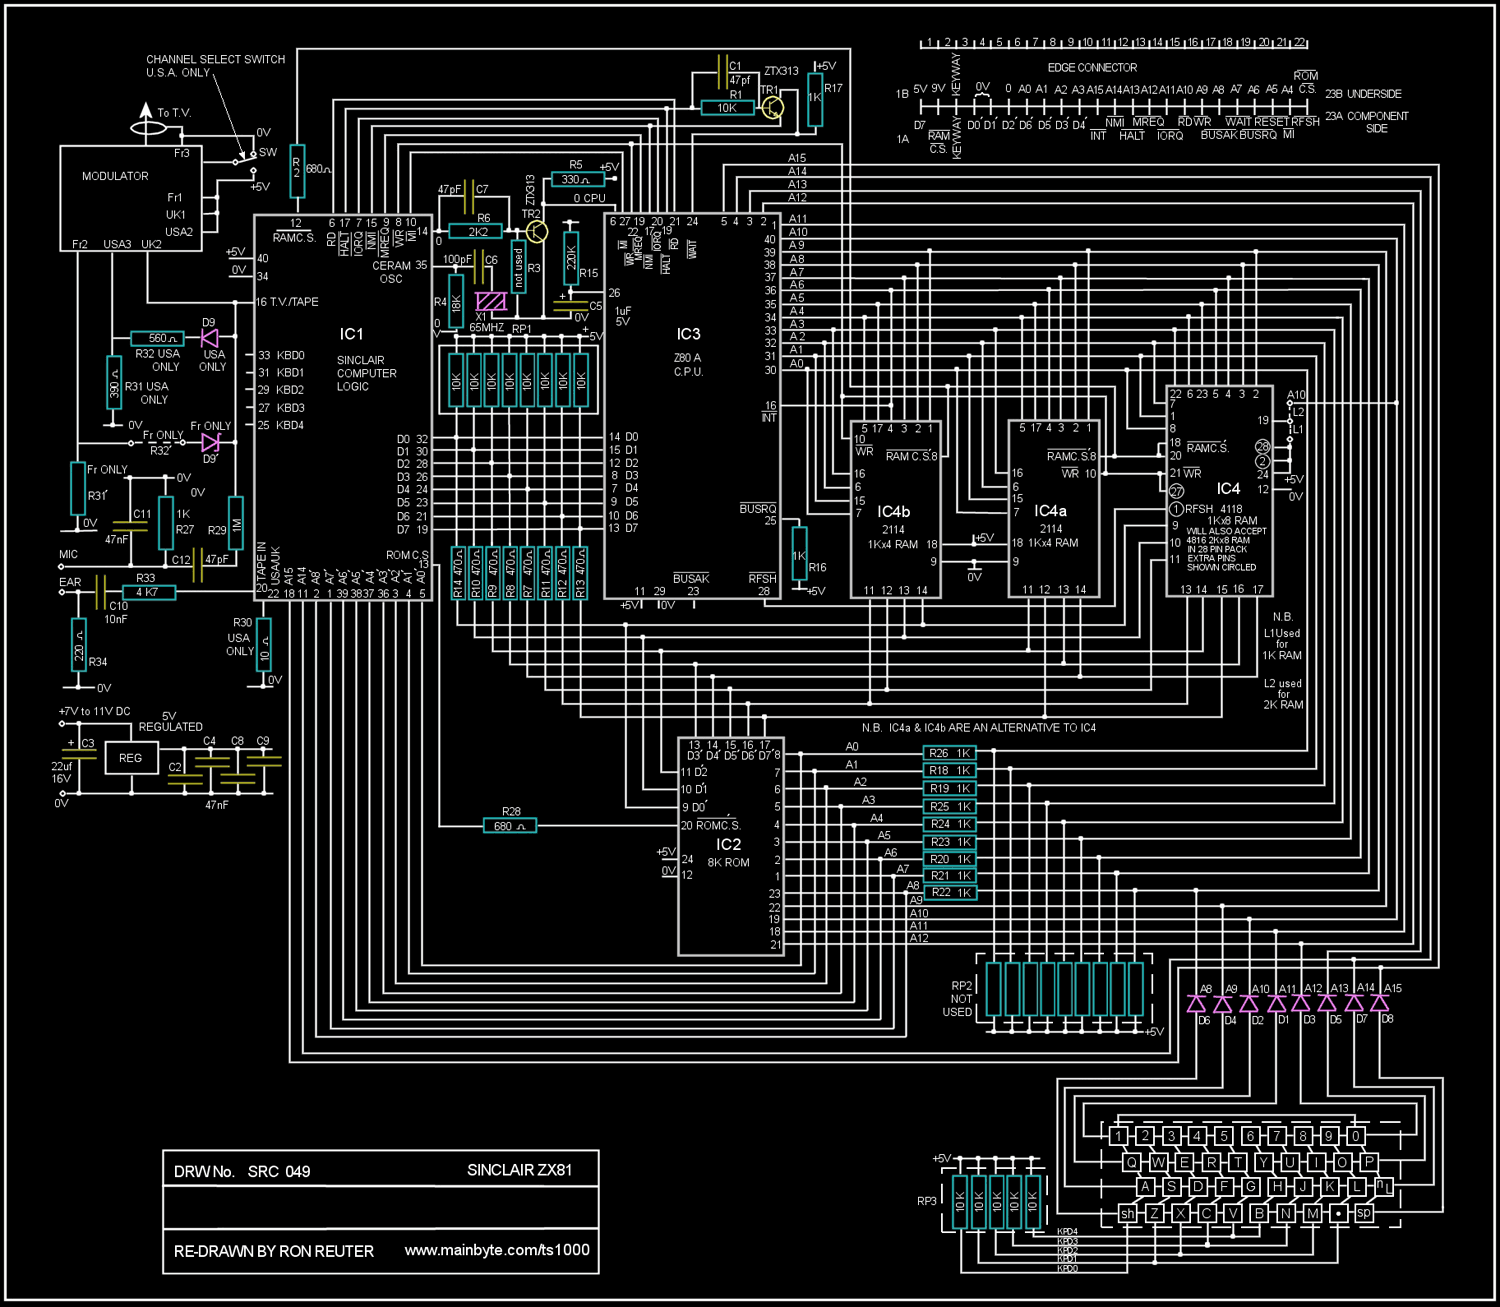Screen dimensions: 1500x1307
Task: Click the SINCLAIR ZX81 title text
Action: tap(520, 1170)
